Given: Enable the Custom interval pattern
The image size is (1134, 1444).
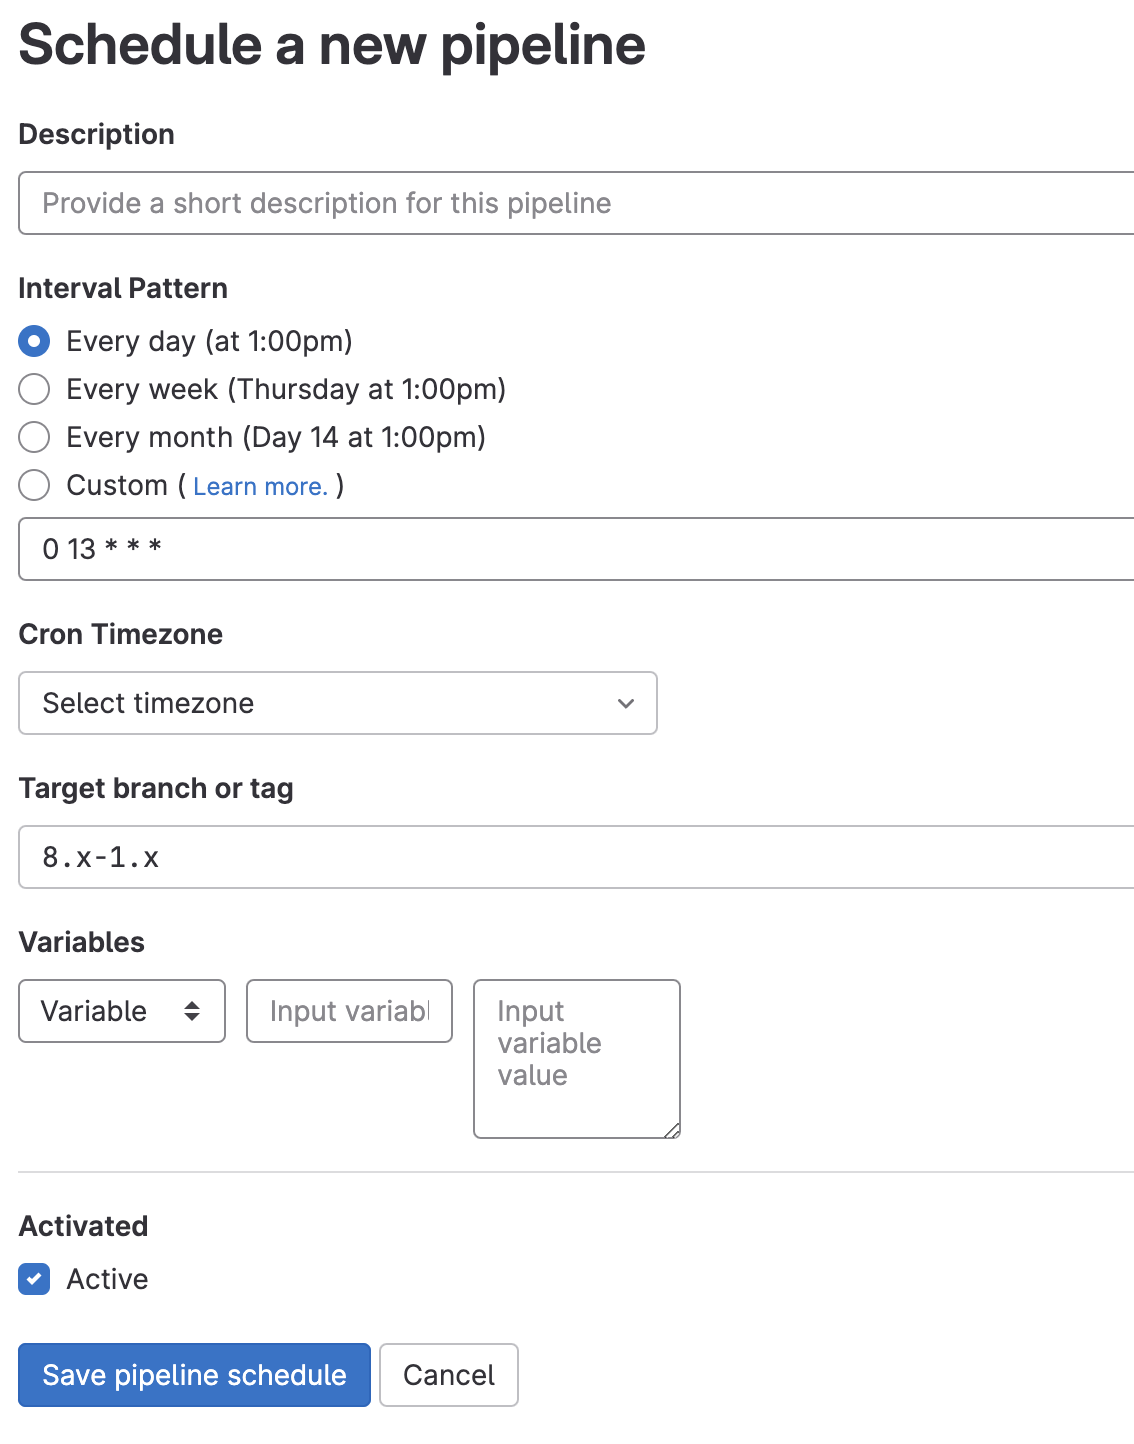Looking at the screenshot, I should 34,485.
